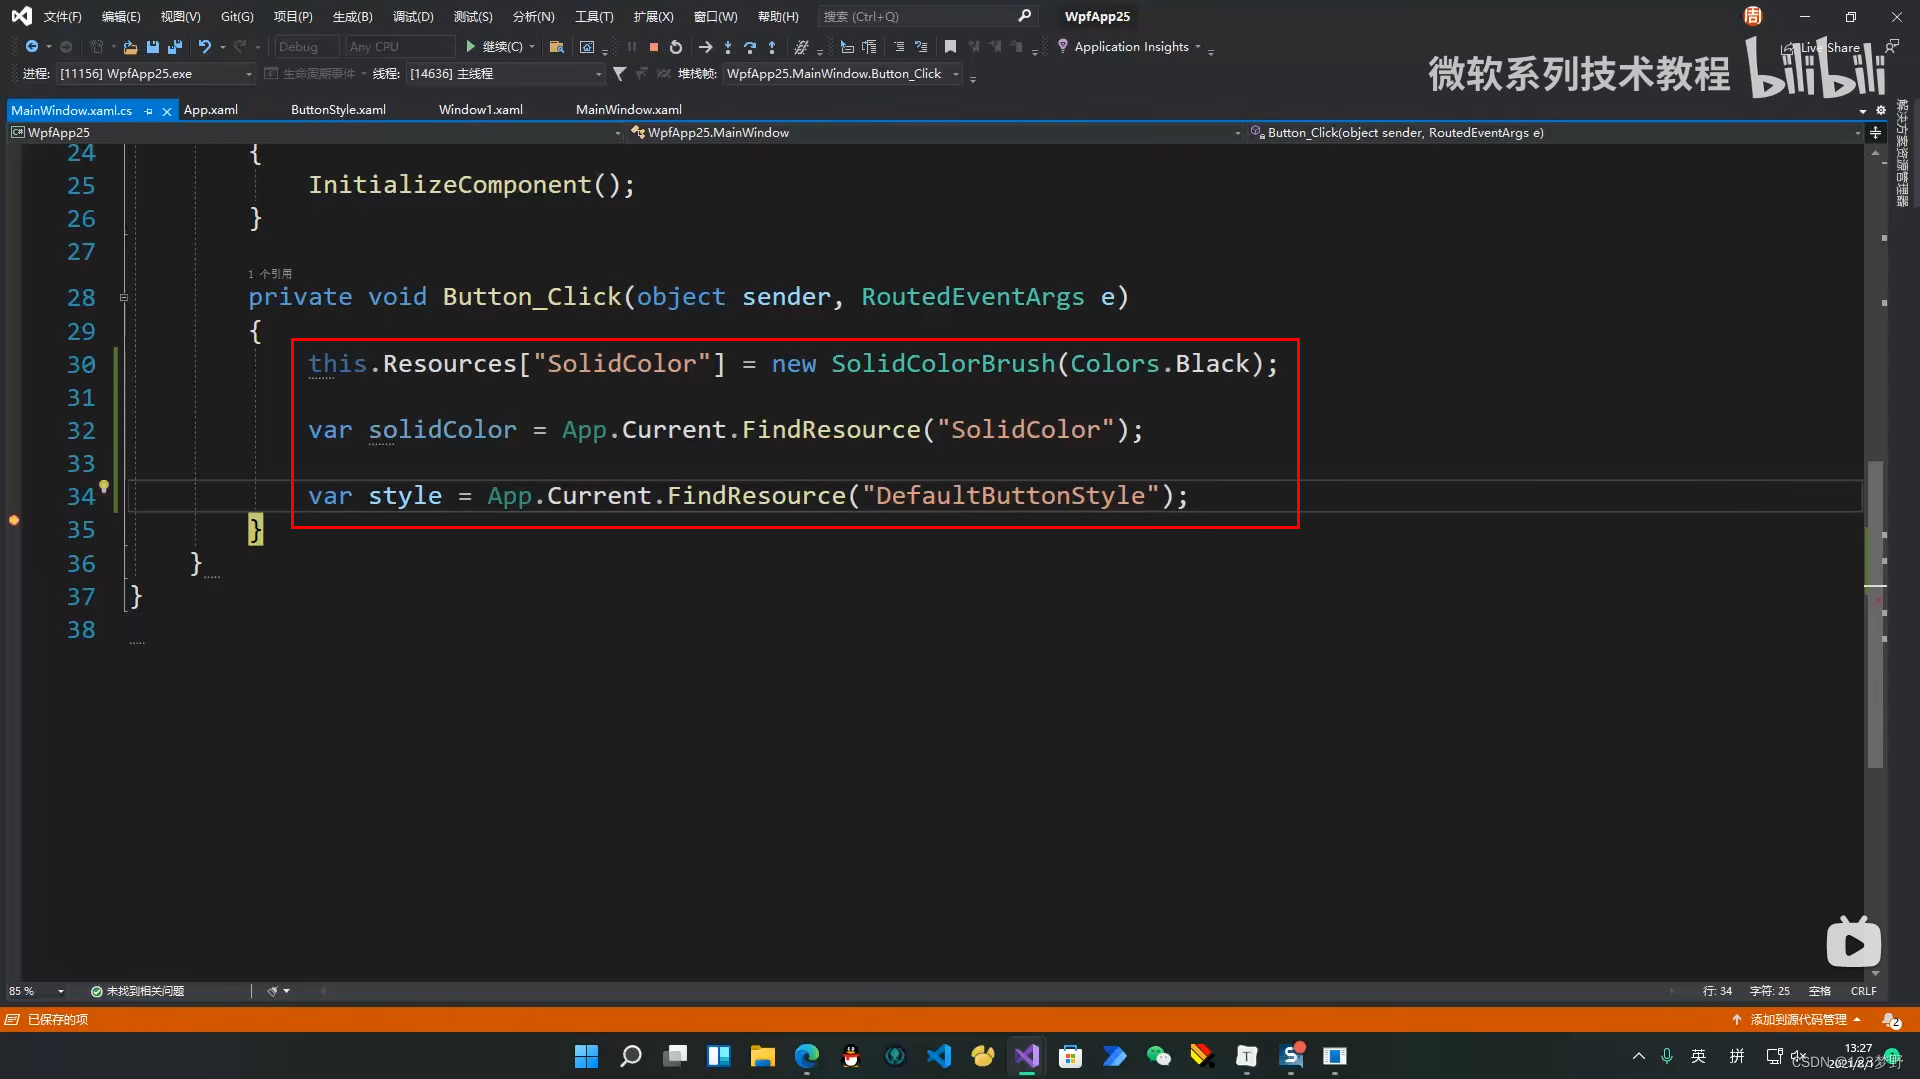The image size is (1920, 1079).
Task: Open the thread dropdown showing 14636
Action: coord(506,74)
